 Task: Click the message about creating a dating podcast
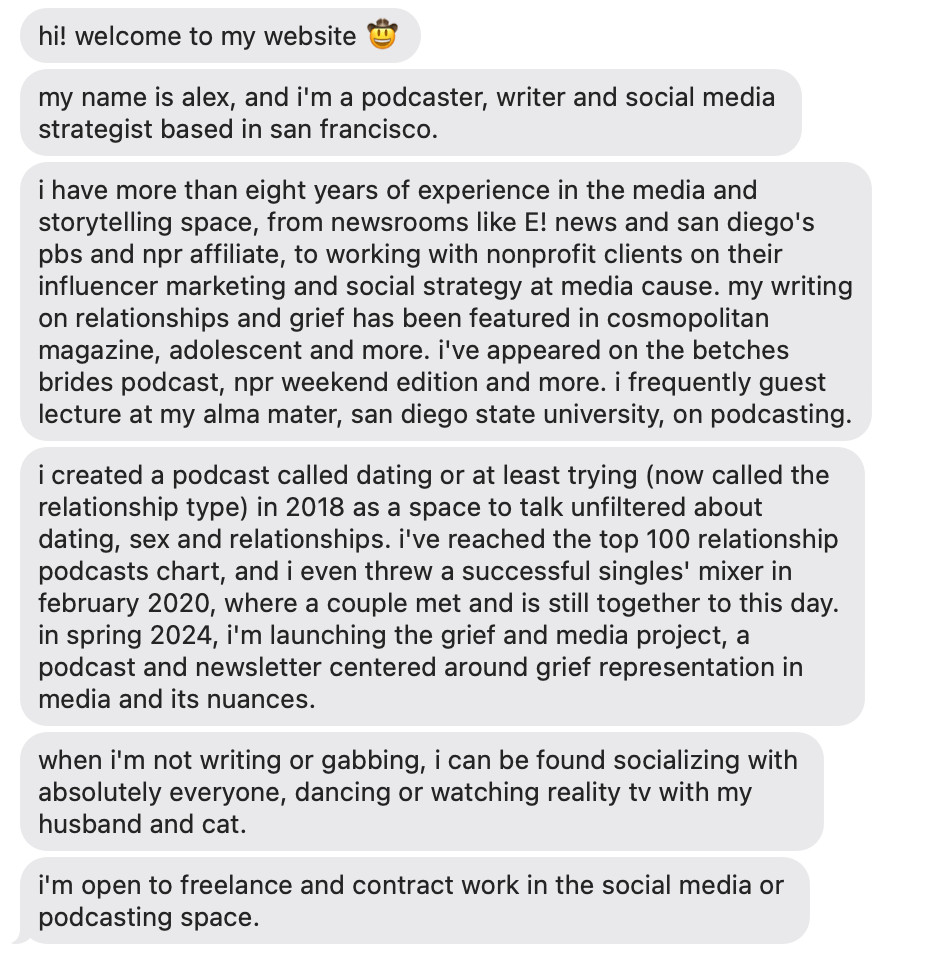pos(441,586)
